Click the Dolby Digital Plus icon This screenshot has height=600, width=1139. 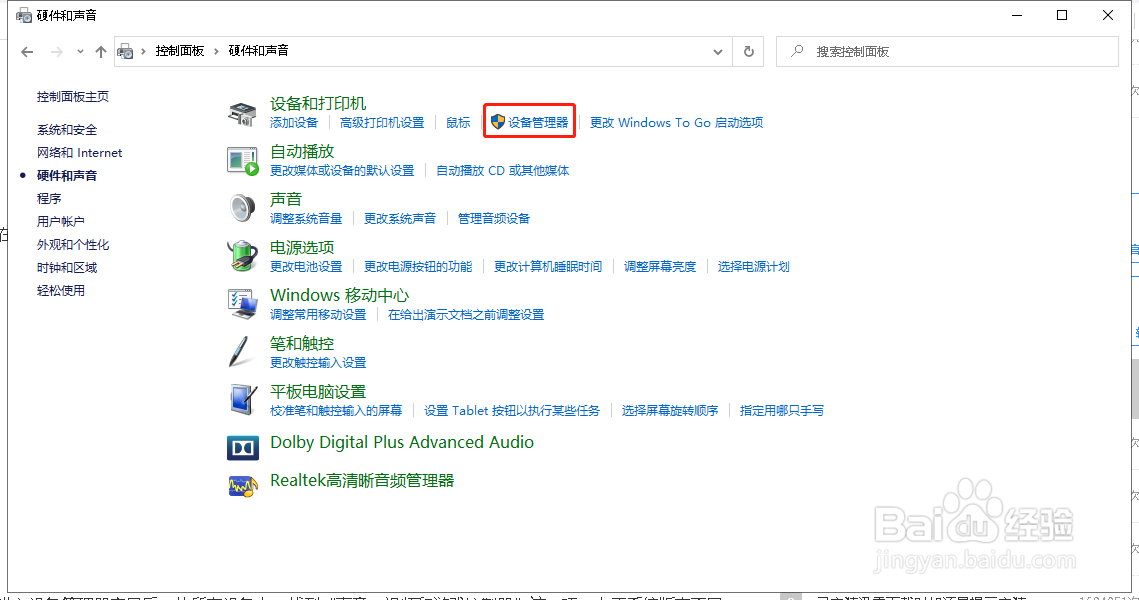[243, 448]
